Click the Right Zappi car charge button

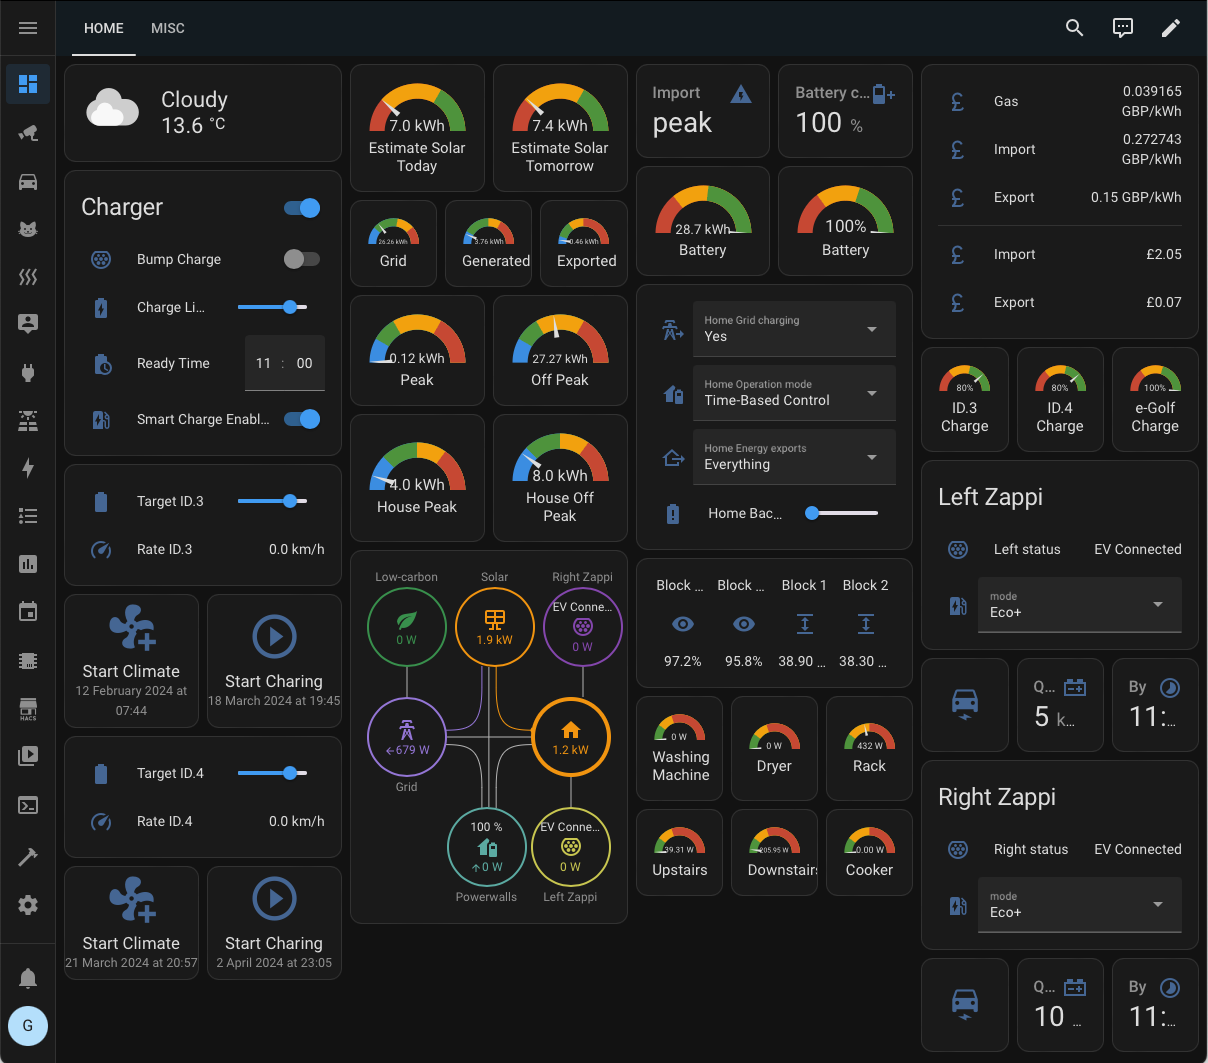pos(965,1005)
